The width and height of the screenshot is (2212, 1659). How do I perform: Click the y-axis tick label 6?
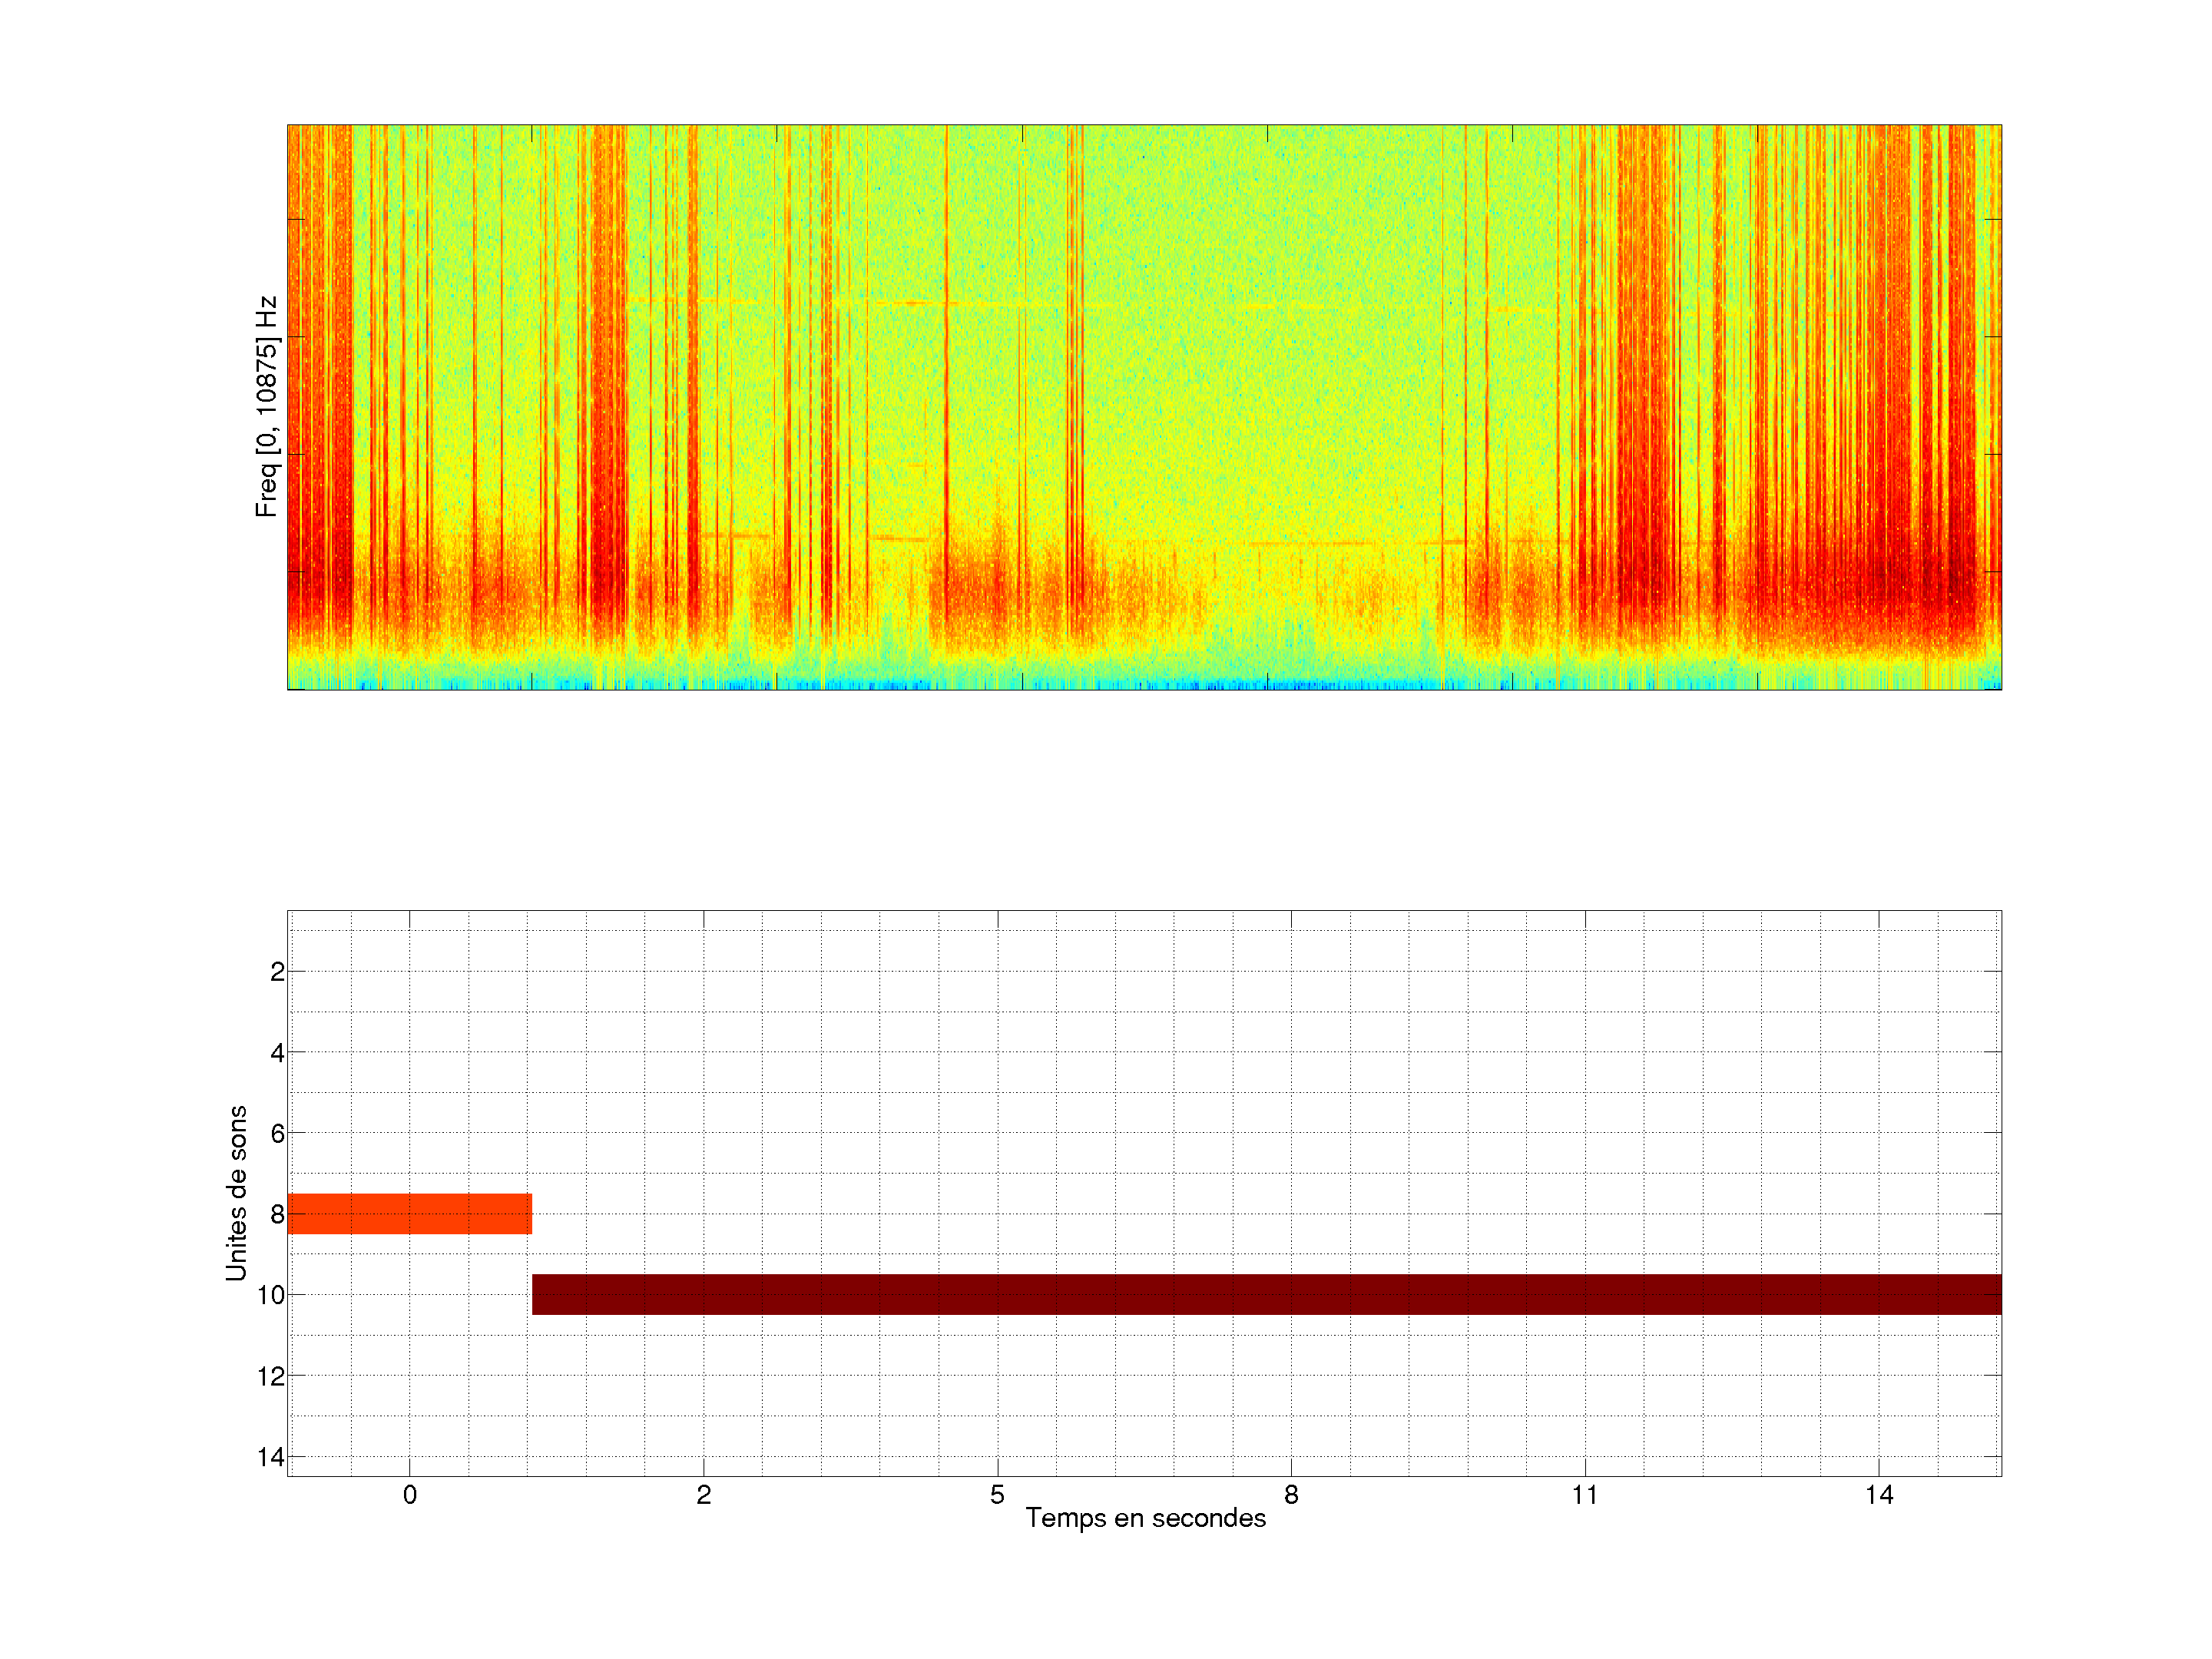click(277, 1134)
